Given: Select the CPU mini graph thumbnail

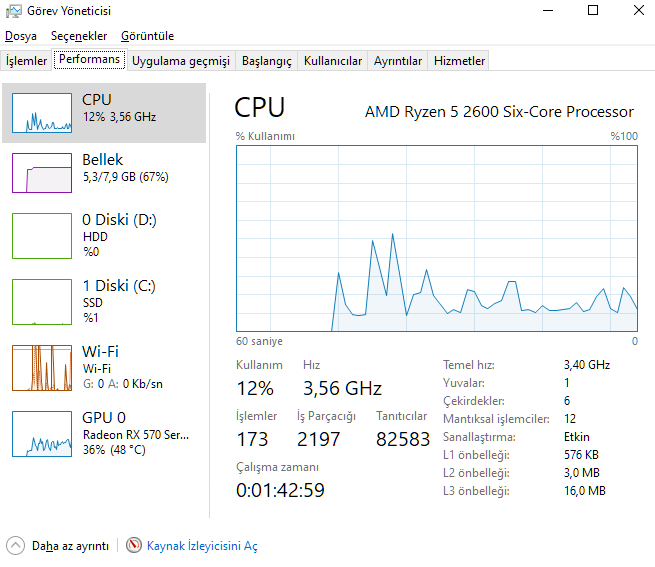Looking at the screenshot, I should [42, 113].
